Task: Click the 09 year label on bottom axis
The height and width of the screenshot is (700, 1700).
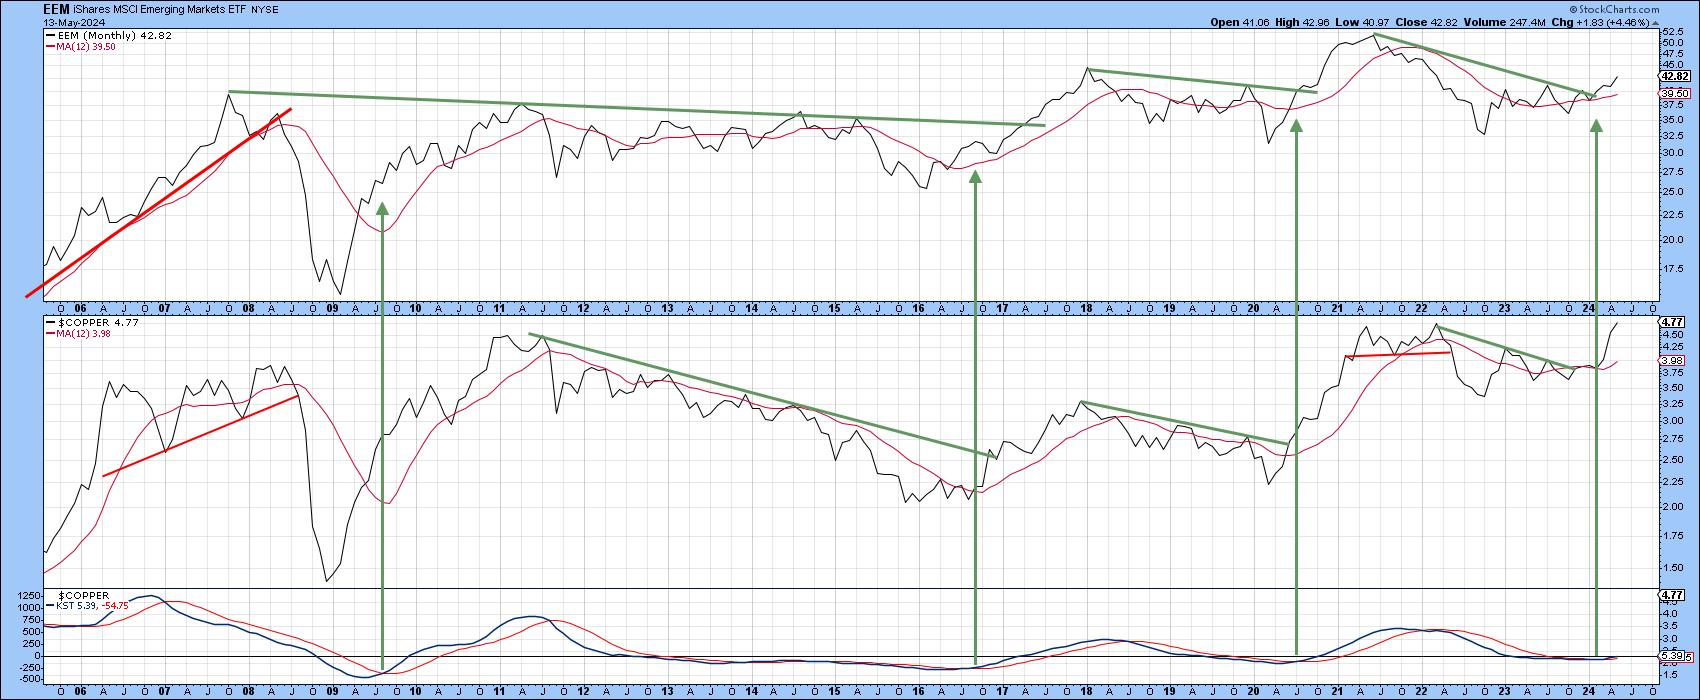Action: pos(332,690)
